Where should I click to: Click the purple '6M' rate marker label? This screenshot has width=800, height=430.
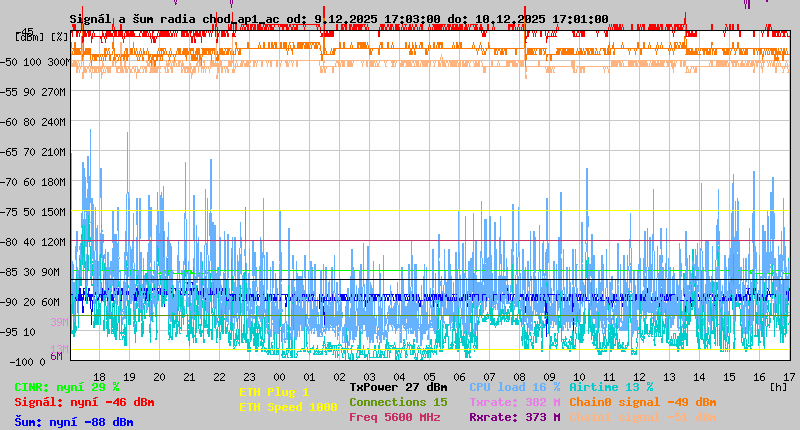point(56,356)
